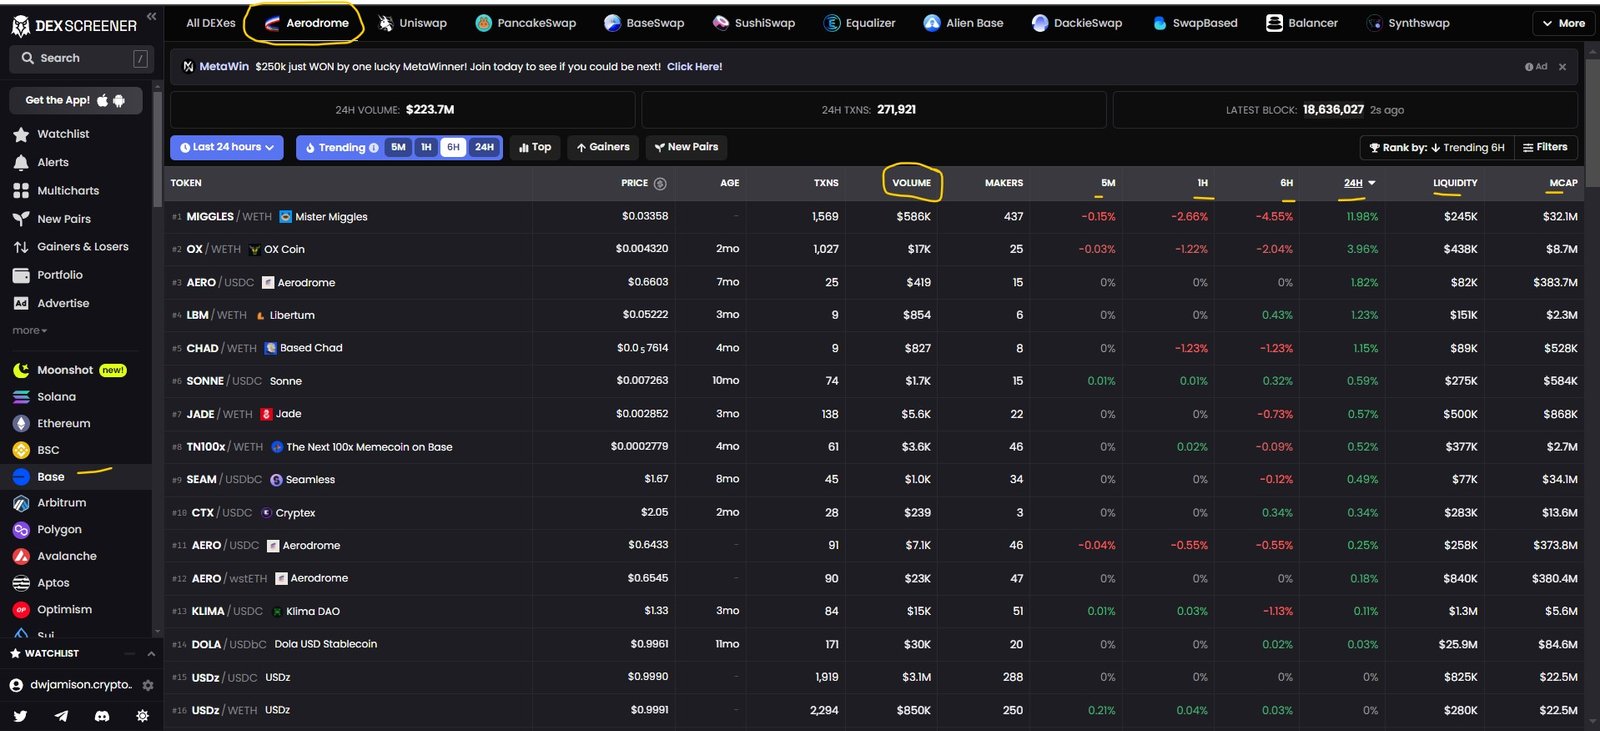
Task: Open Alerts bell item
Action: coord(53,162)
